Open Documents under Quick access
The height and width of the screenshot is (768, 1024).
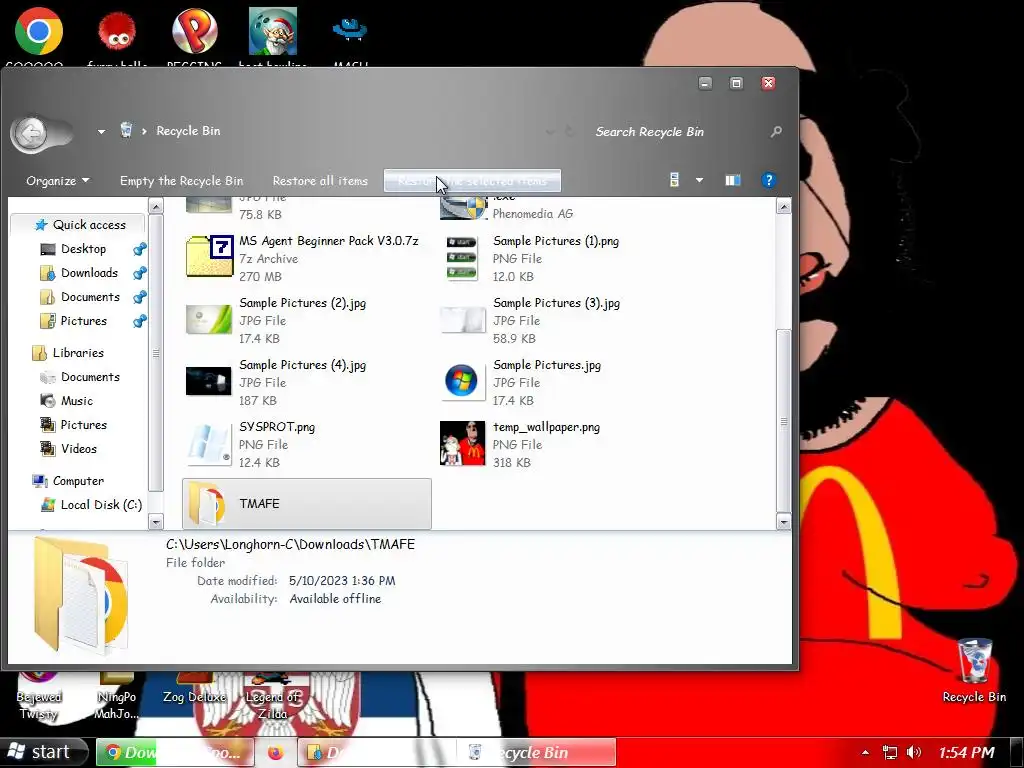pos(90,297)
